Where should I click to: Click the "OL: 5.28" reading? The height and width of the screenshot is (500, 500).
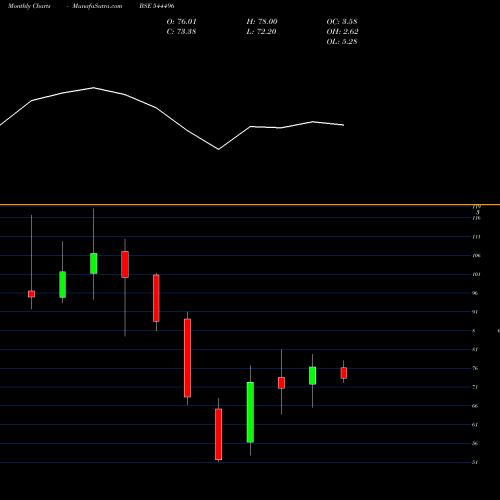coord(342,42)
